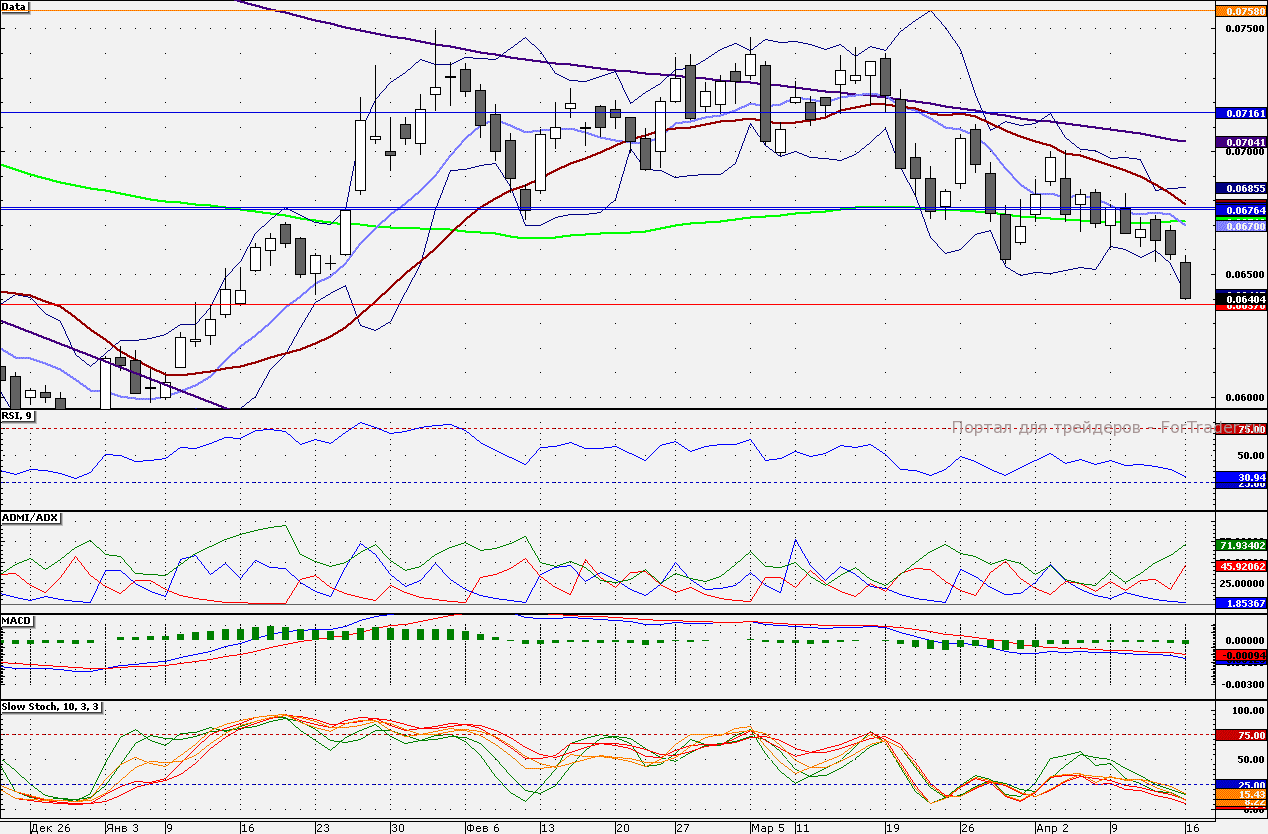
Task: Click the Дек 26 date label
Action: [x=50, y=828]
